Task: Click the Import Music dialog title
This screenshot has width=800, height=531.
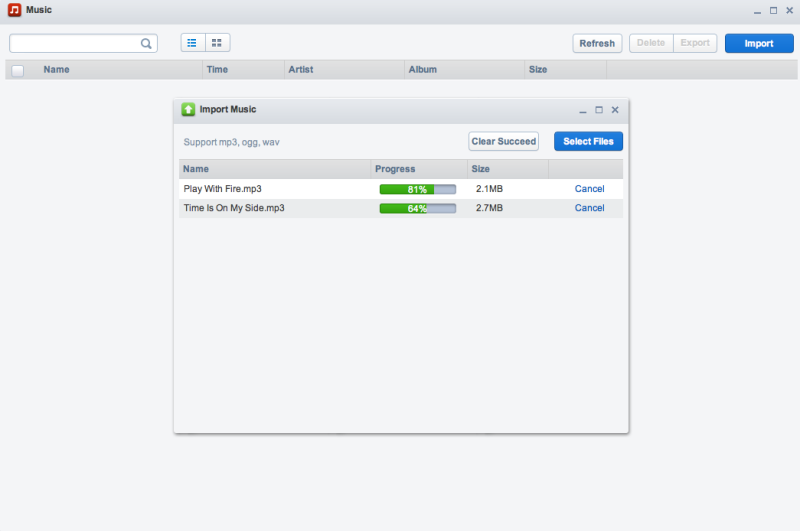Action: click(228, 109)
